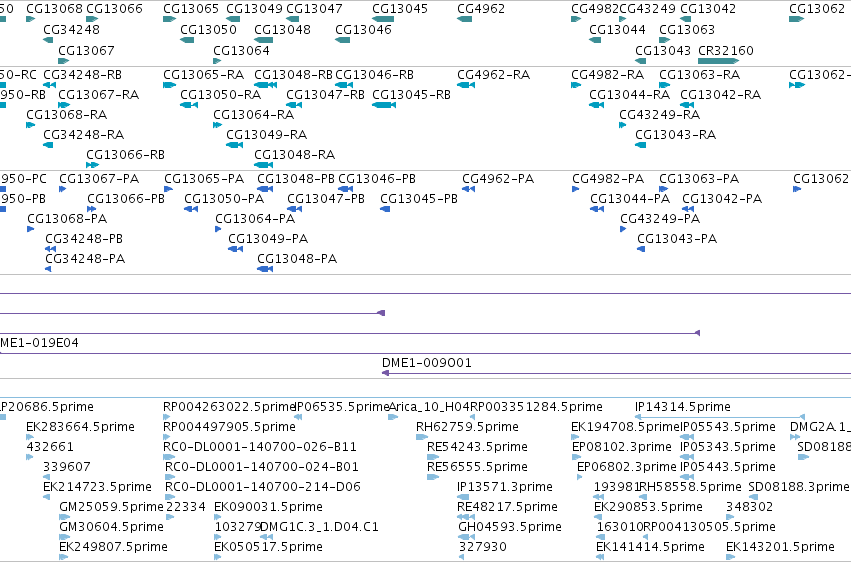The height and width of the screenshot is (562, 851).
Task: Open protein CG13042-PA
Action: (x=722, y=199)
